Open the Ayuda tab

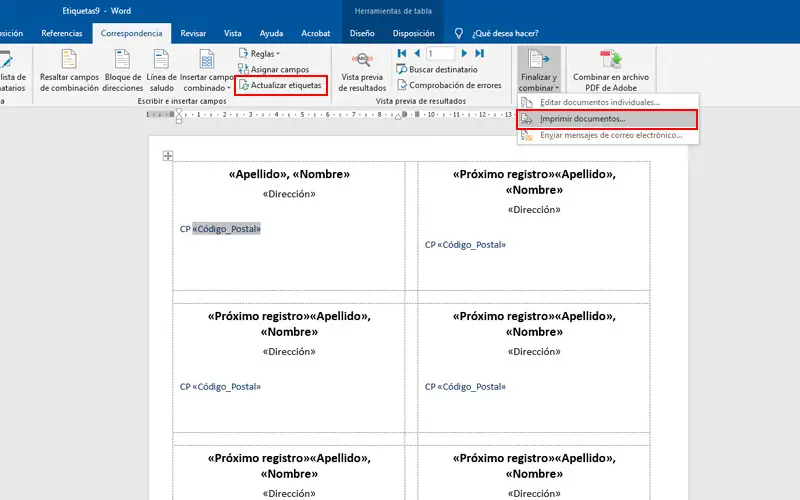271,33
